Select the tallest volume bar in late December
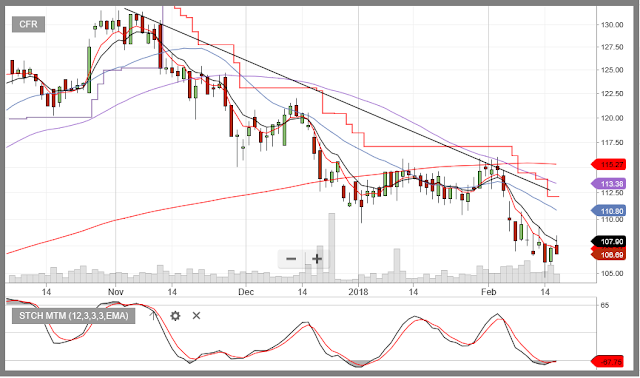Screen dimensions: 640x378 pos(331,247)
